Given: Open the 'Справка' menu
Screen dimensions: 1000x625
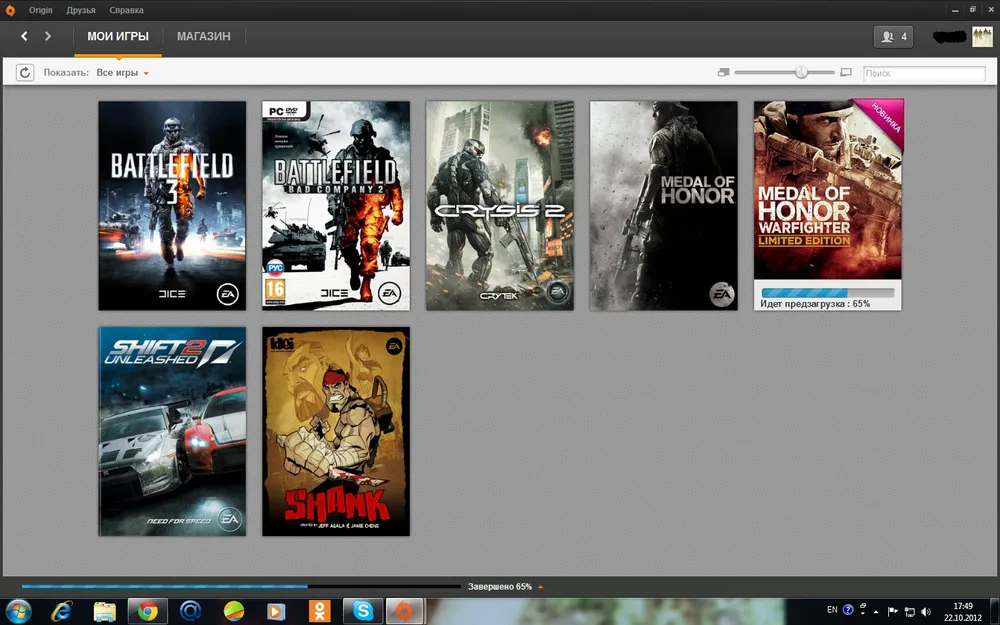Looking at the screenshot, I should [127, 10].
